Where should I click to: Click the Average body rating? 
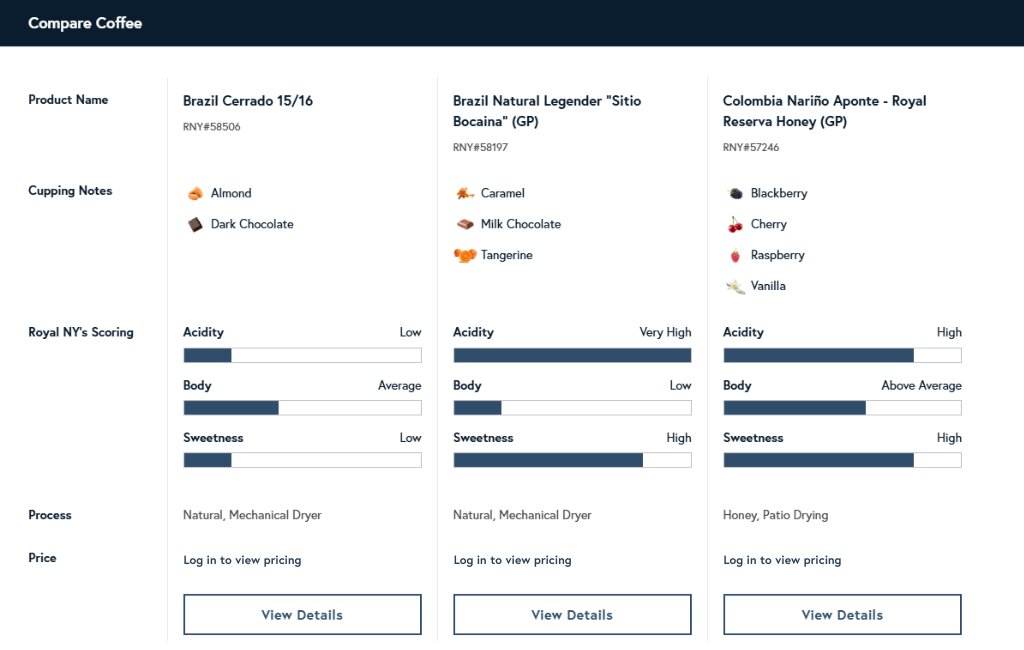pos(400,386)
